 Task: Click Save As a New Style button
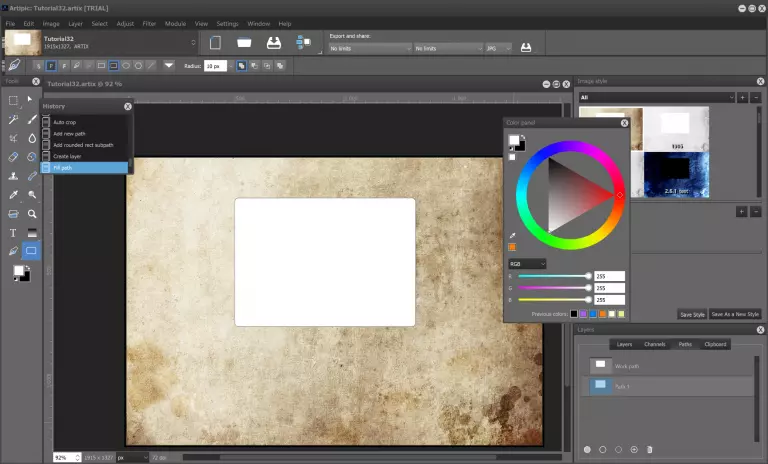click(x=736, y=314)
